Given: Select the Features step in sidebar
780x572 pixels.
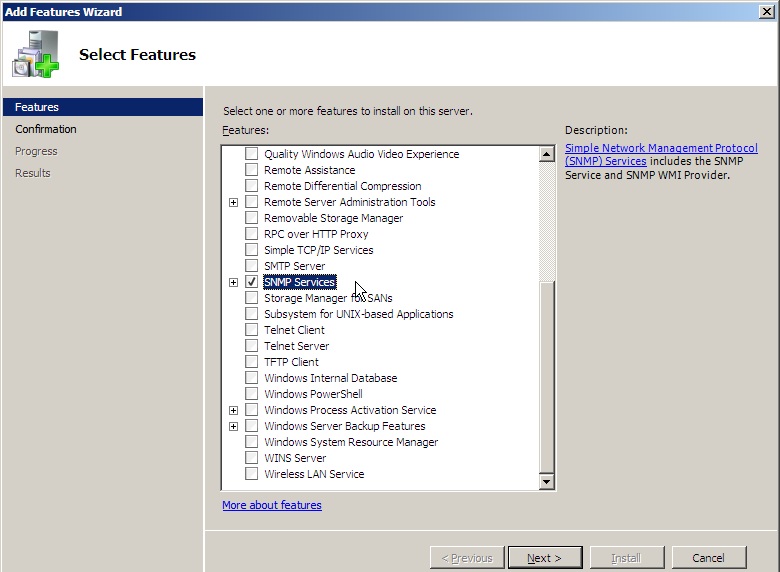Looking at the screenshot, I should coord(37,107).
